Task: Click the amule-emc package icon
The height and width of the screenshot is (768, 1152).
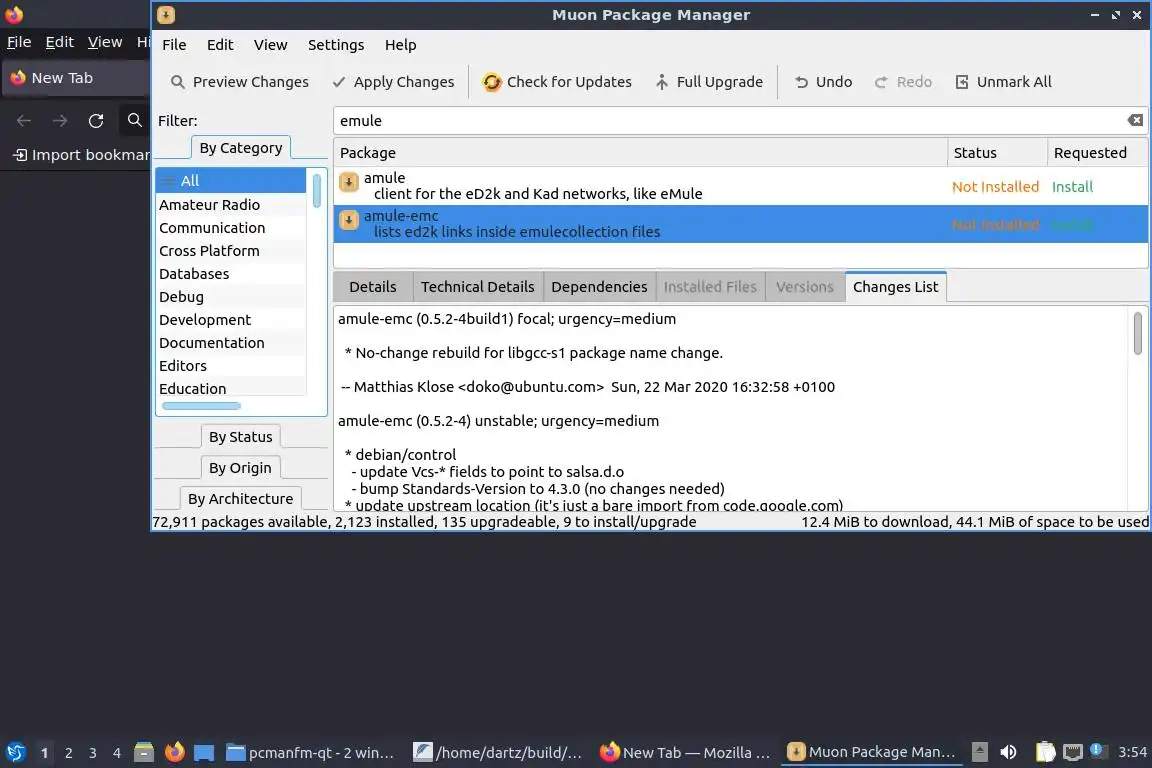Action: 348,220
